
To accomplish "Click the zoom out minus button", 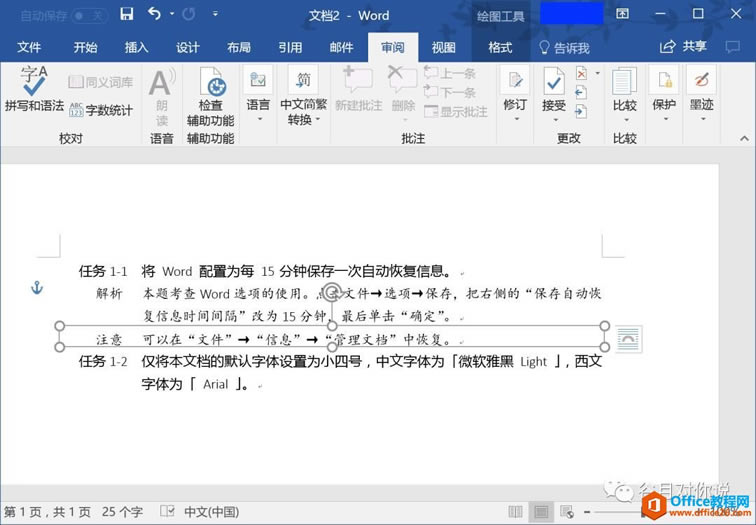I will (587, 512).
